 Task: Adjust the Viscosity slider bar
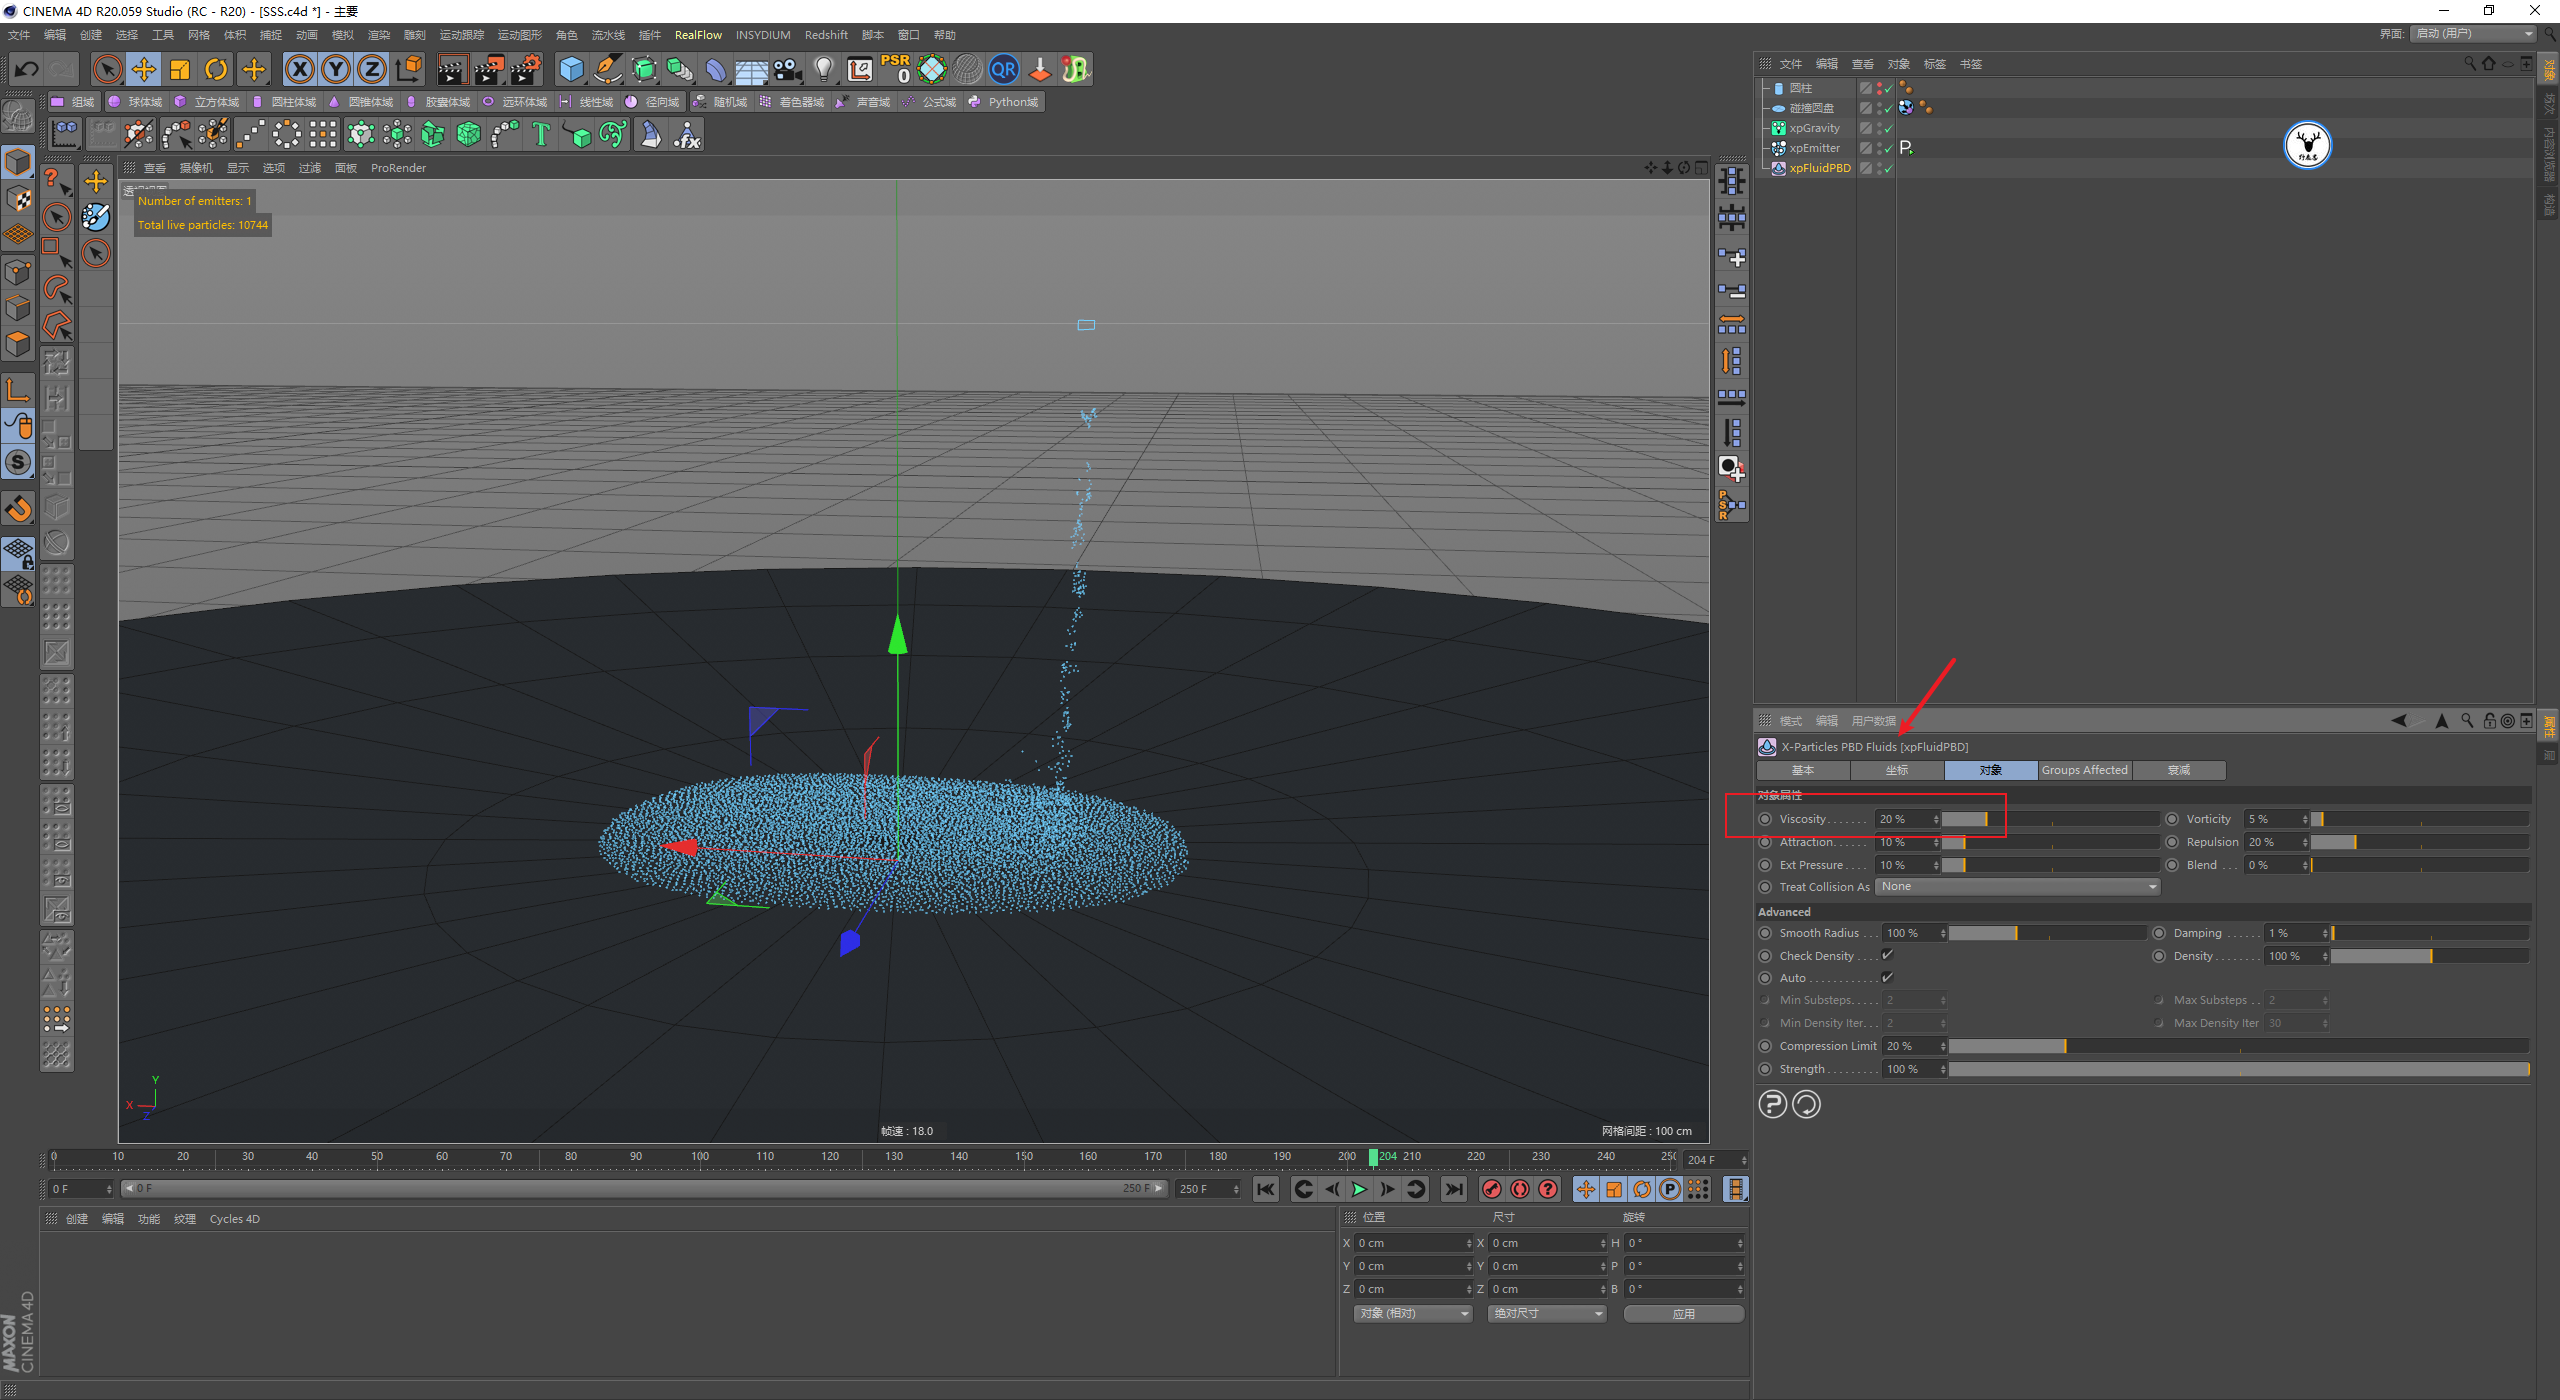[x=2050, y=819]
